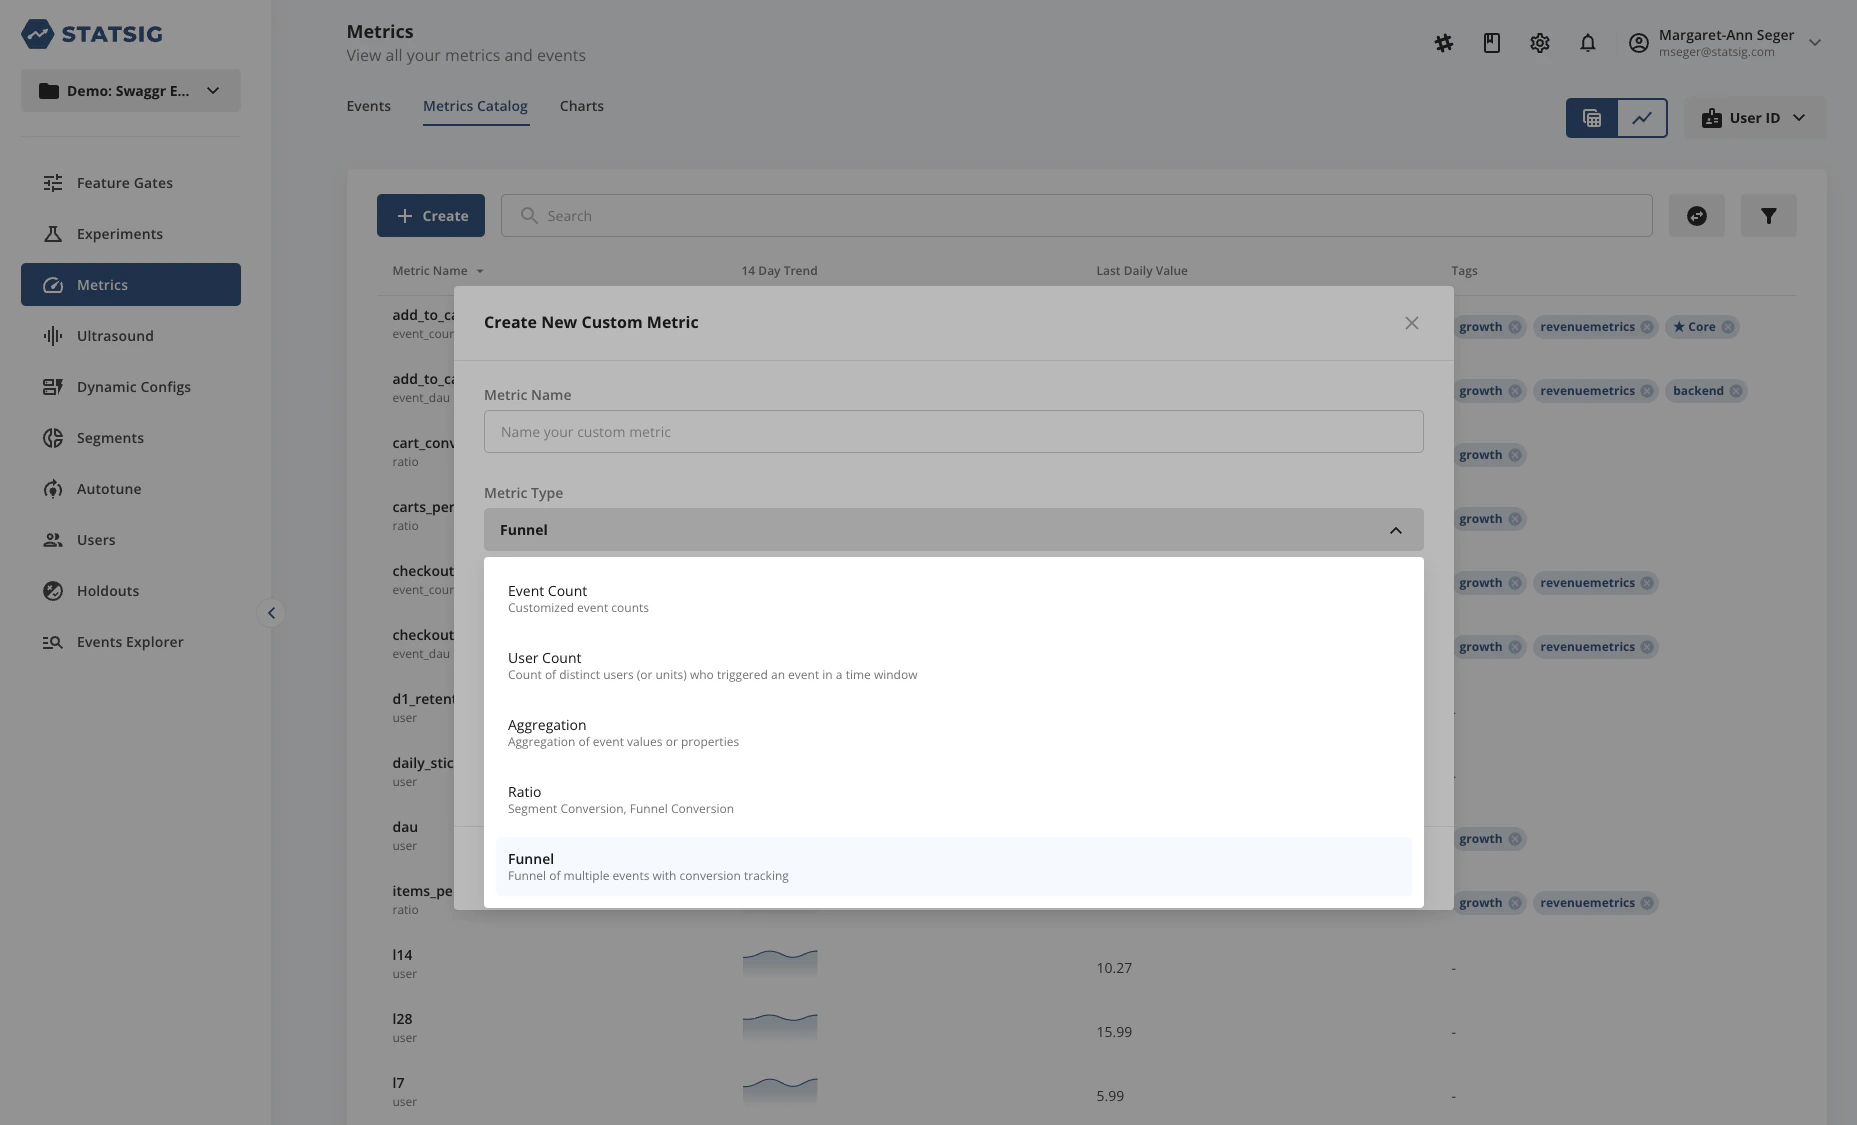The height and width of the screenshot is (1125, 1857).
Task: Switch to the chart view toggle
Action: click(1641, 118)
